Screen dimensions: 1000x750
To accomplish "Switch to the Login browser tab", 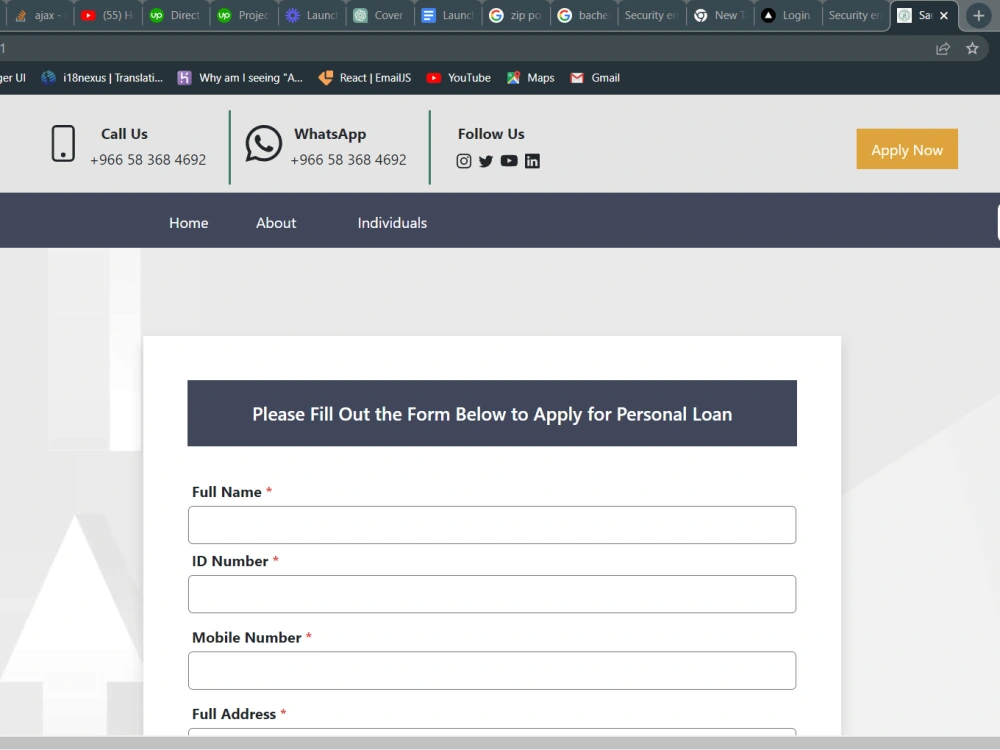I will [787, 15].
